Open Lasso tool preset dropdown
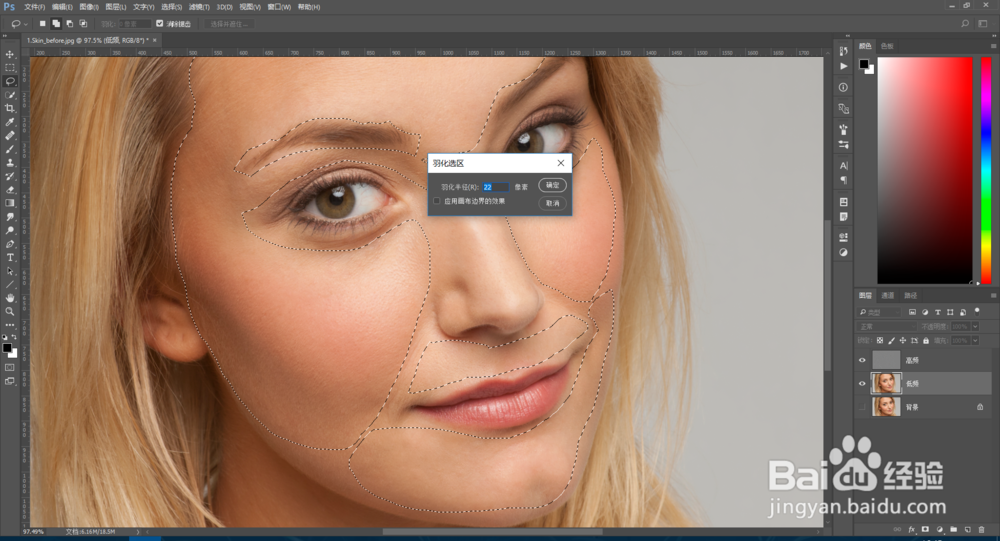The width and height of the screenshot is (1000, 541). [x=26, y=24]
